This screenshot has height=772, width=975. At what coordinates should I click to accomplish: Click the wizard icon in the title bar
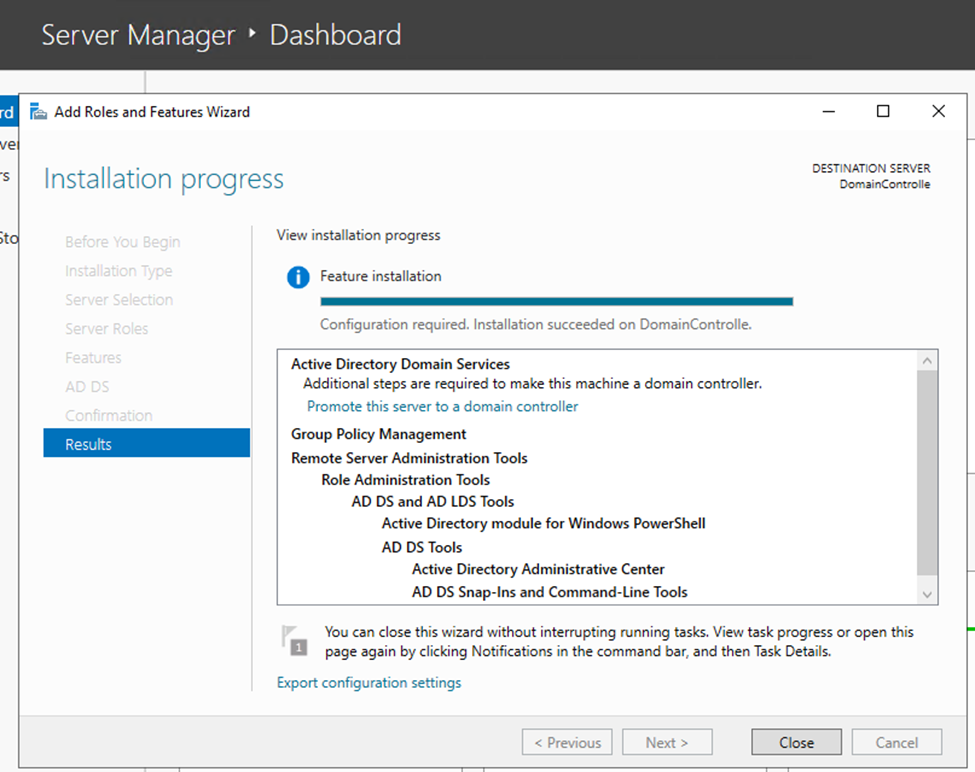[x=37, y=111]
